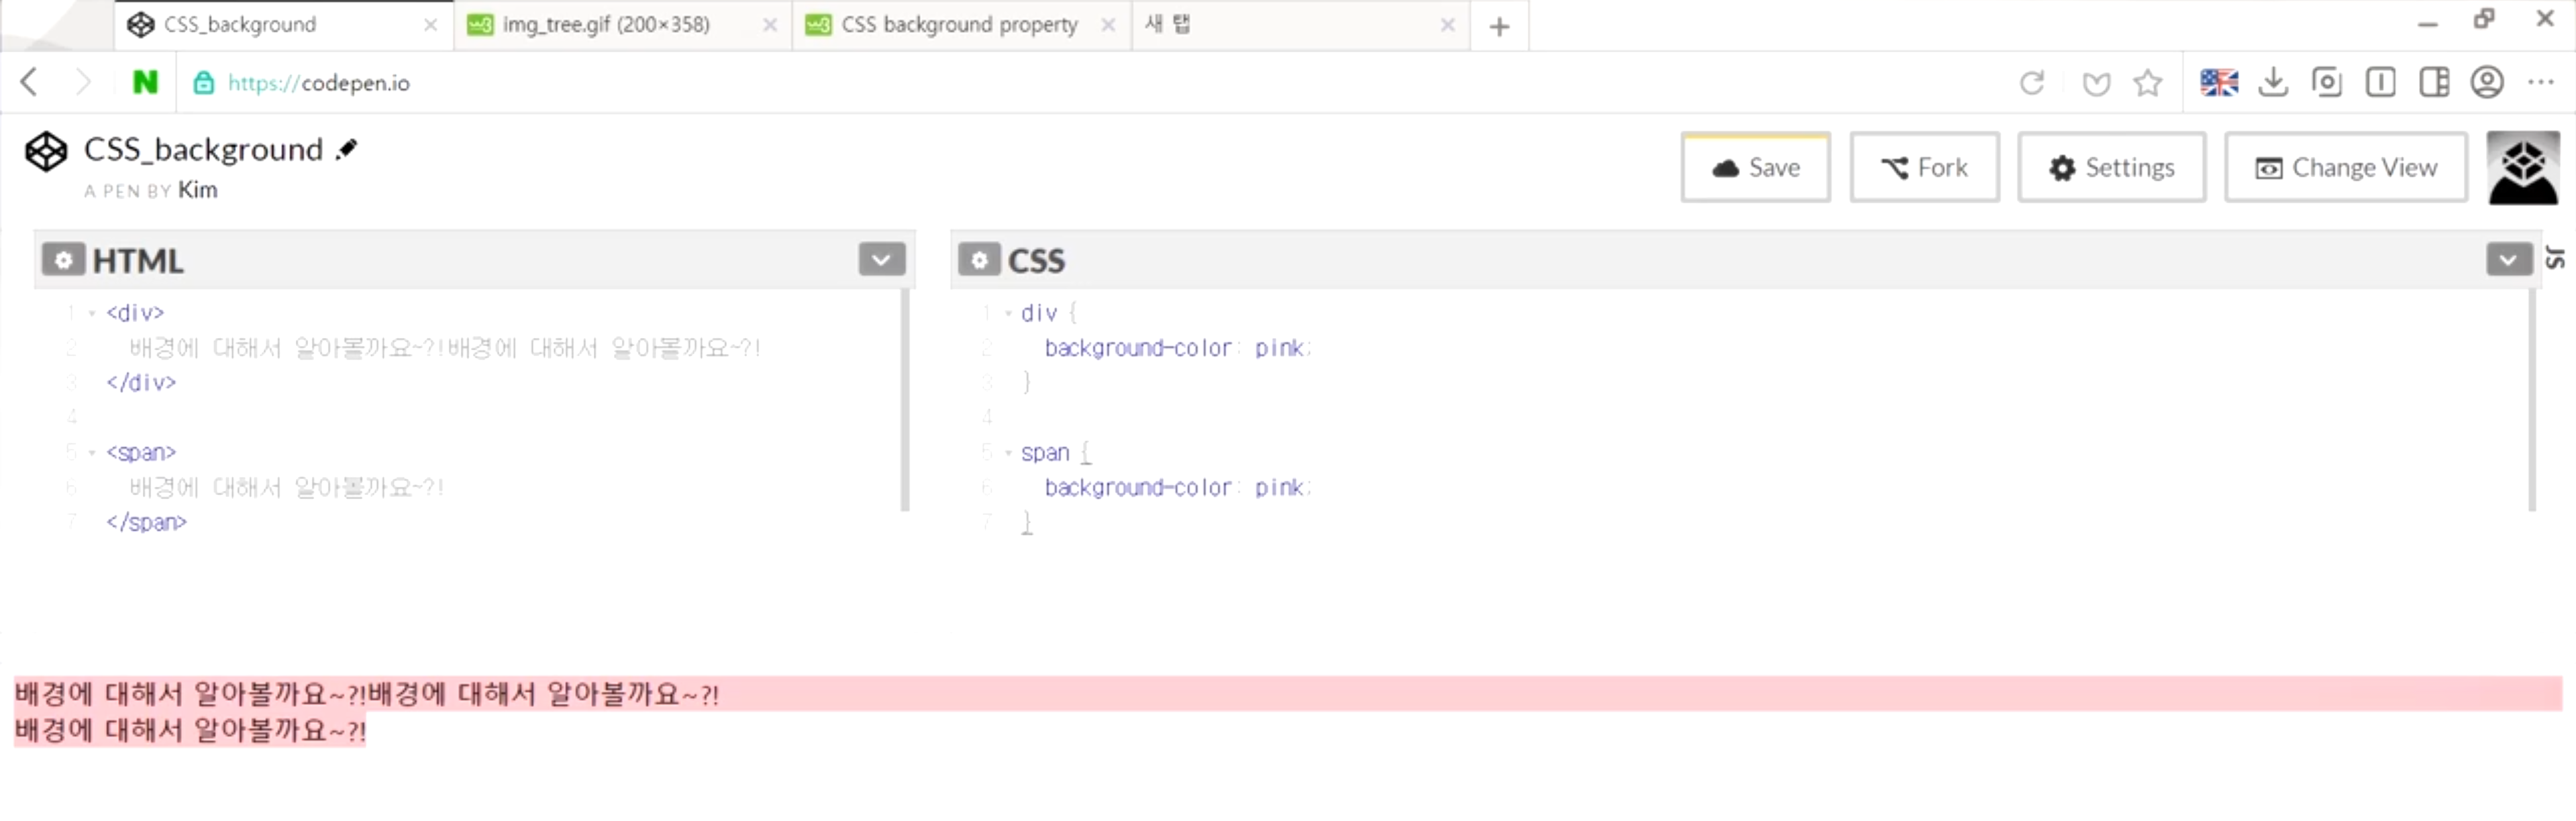Collapse the span rule fold arrow in CSS
The height and width of the screenshot is (821, 2576).
point(1008,453)
